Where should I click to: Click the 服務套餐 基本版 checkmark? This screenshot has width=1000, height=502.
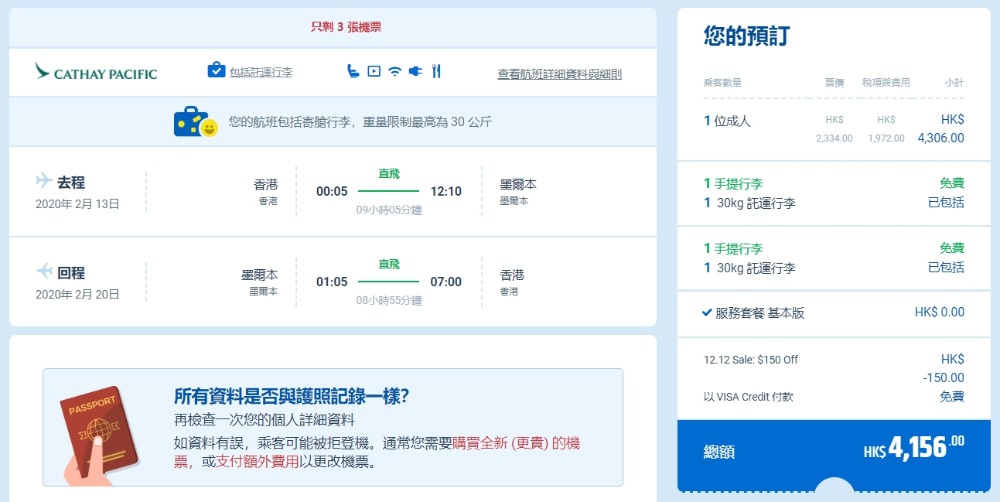(707, 313)
